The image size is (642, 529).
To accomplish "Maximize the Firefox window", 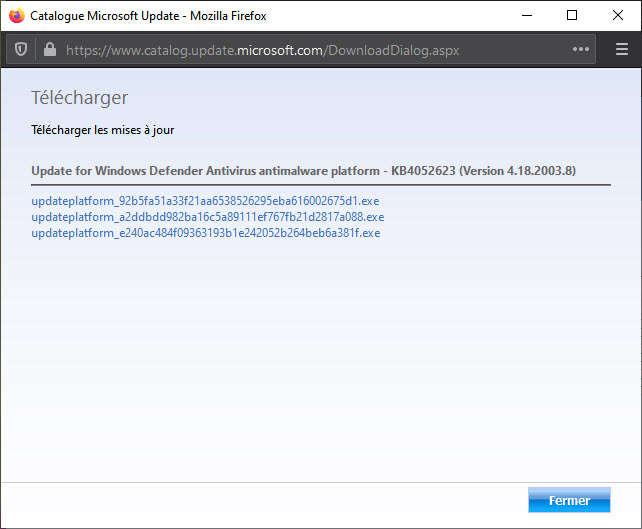I will click(x=572, y=16).
